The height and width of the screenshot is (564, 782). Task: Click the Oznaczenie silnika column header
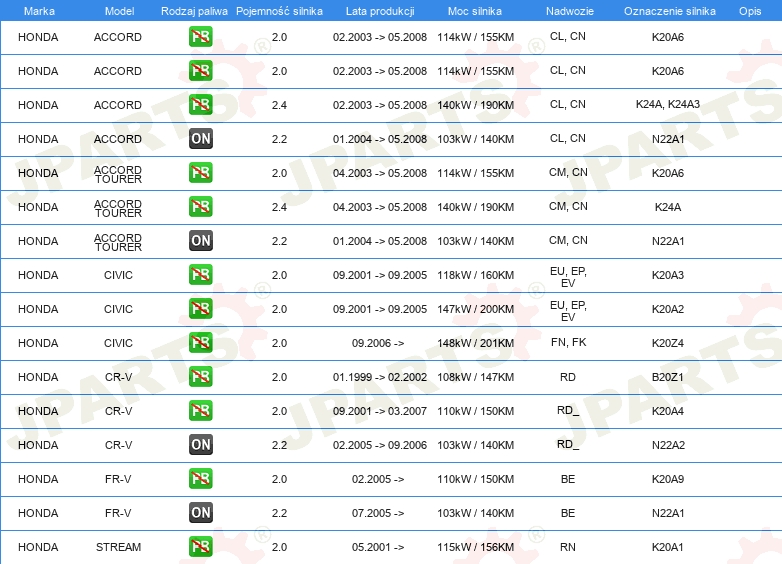pos(670,11)
